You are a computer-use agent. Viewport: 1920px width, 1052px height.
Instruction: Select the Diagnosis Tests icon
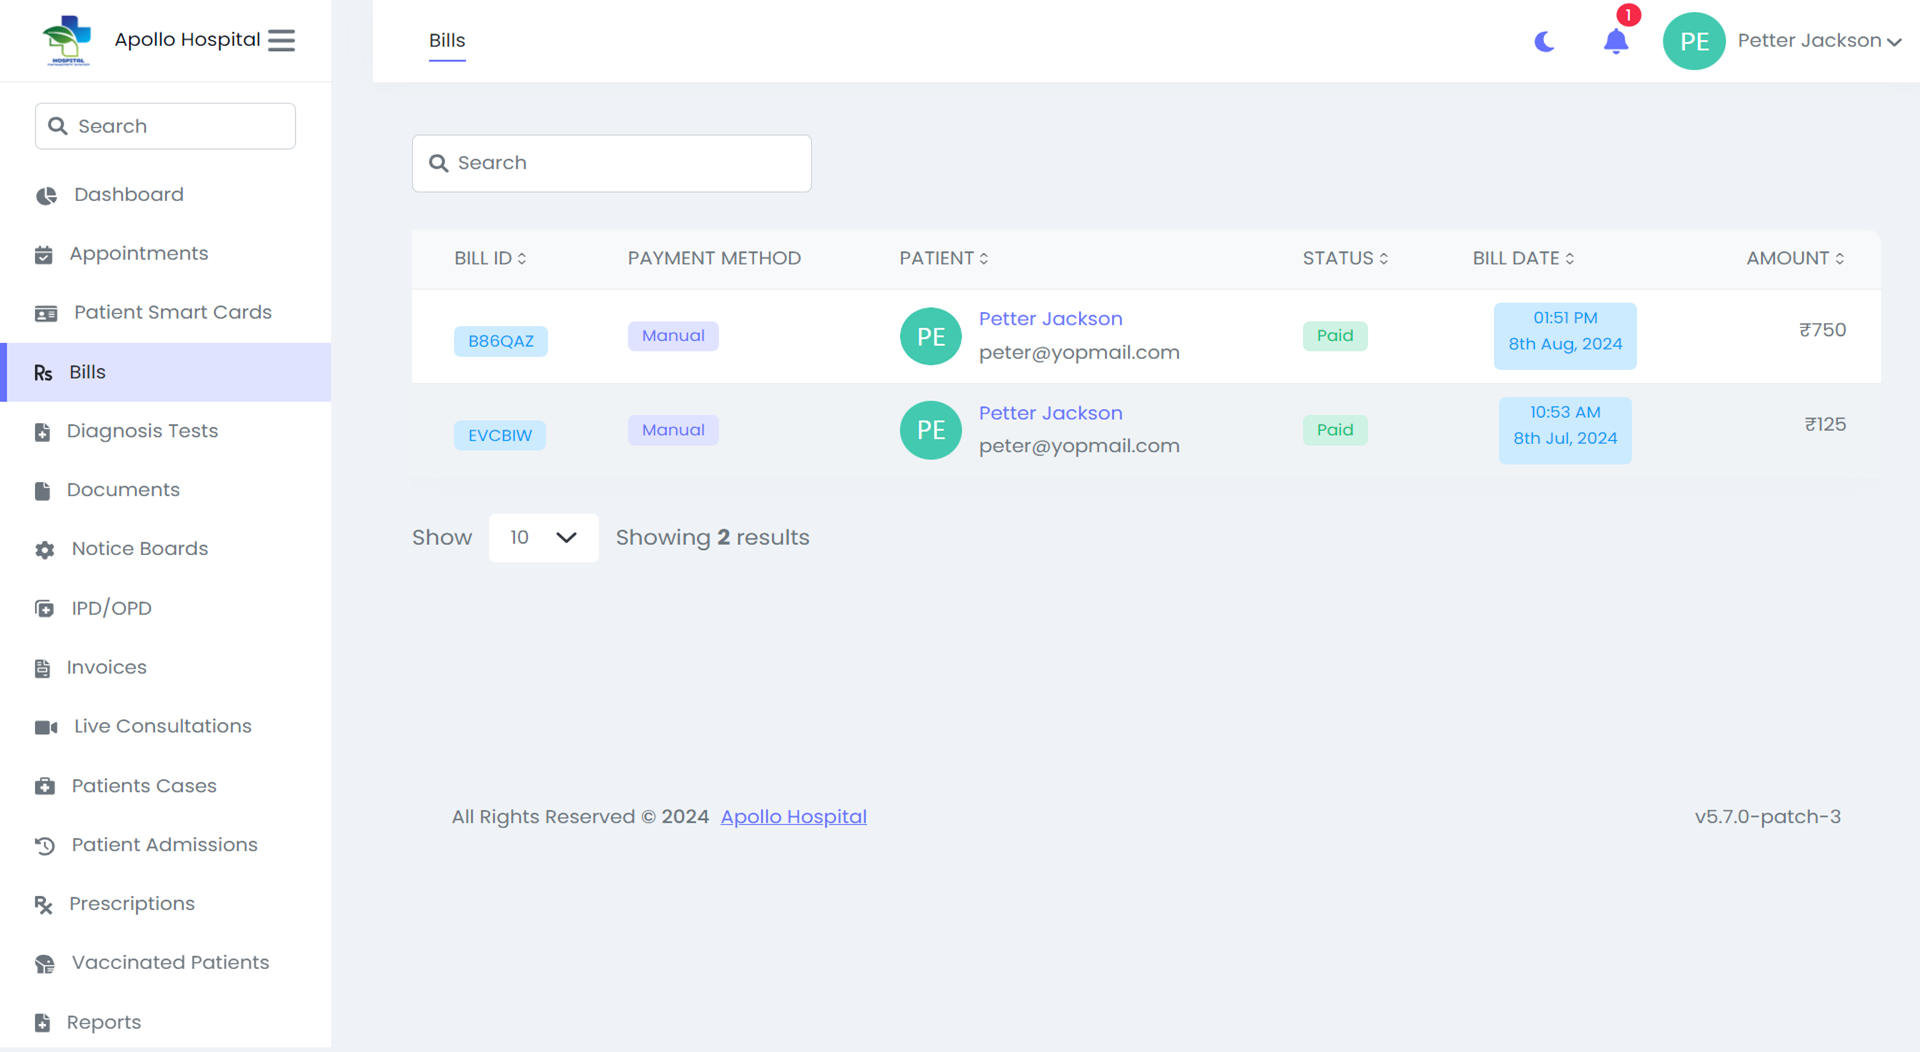(x=41, y=431)
